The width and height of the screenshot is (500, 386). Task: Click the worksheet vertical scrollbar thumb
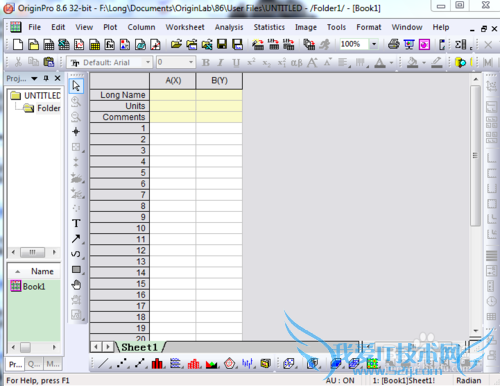point(475,156)
